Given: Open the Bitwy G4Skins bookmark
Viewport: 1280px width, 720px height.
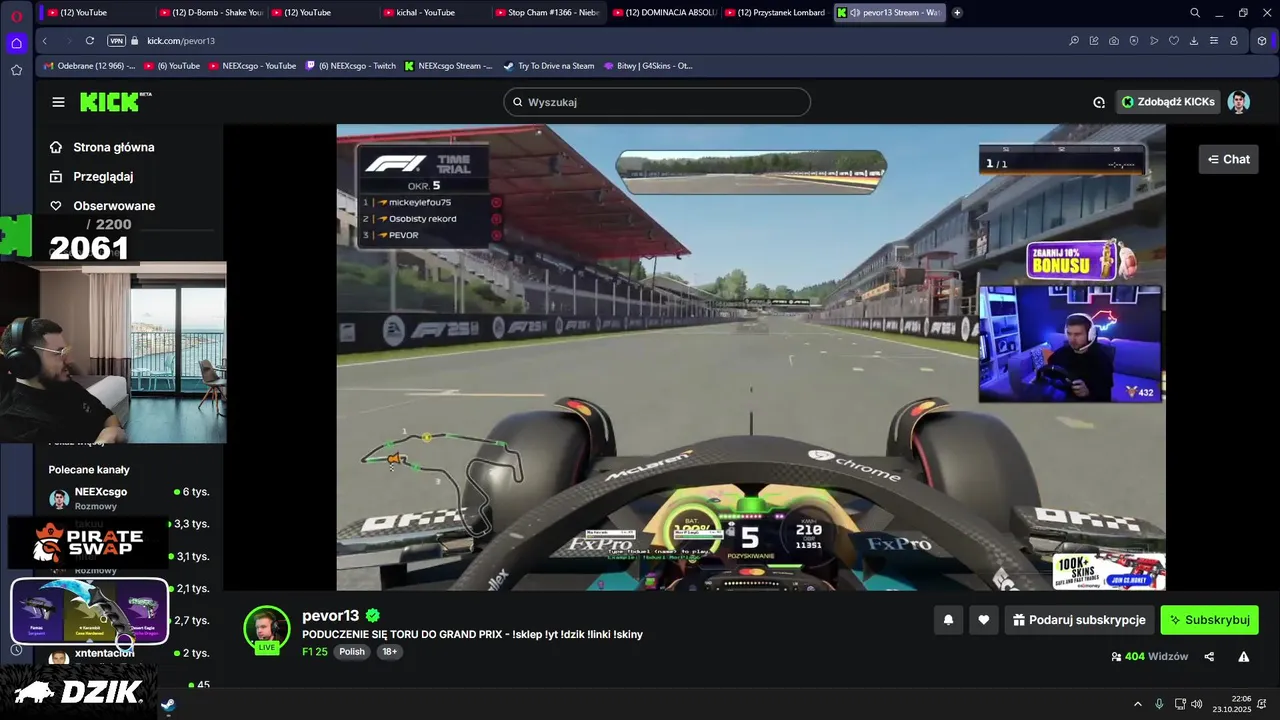Looking at the screenshot, I should click(648, 66).
